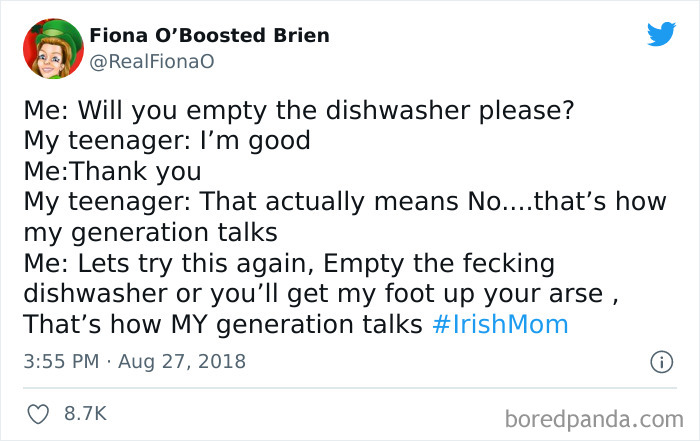Click the Twitter bird logo
This screenshot has height=441, width=700.
click(x=661, y=33)
